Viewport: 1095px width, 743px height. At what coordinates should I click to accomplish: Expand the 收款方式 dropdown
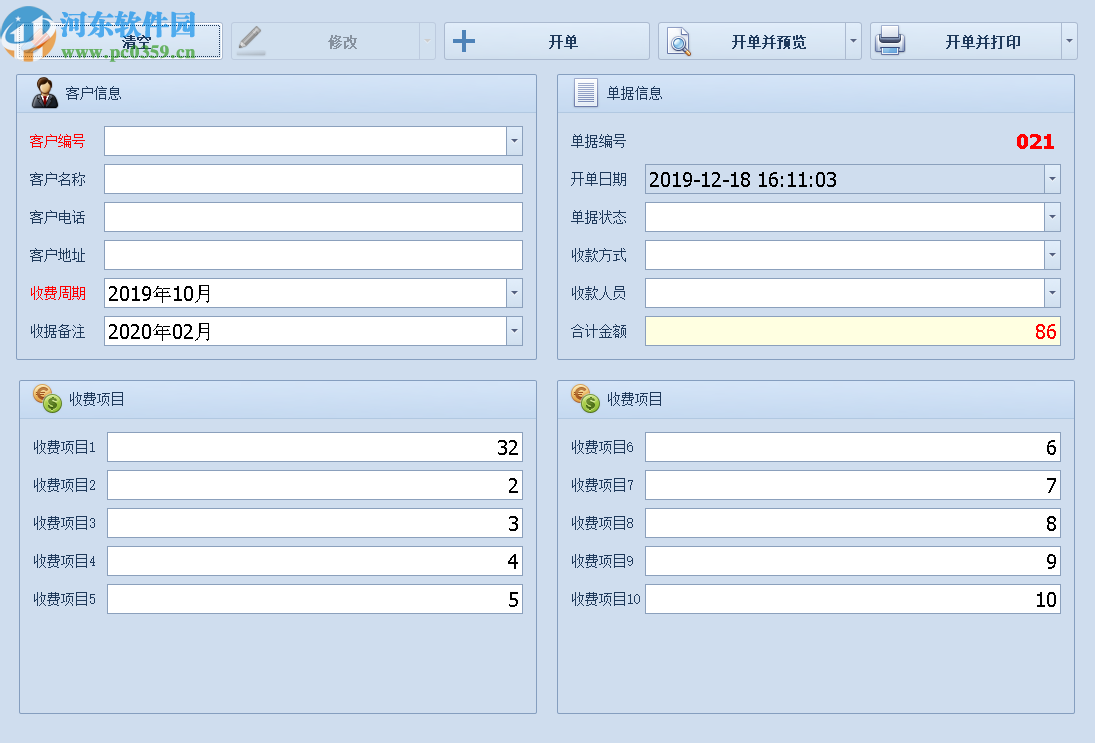[x=1052, y=255]
